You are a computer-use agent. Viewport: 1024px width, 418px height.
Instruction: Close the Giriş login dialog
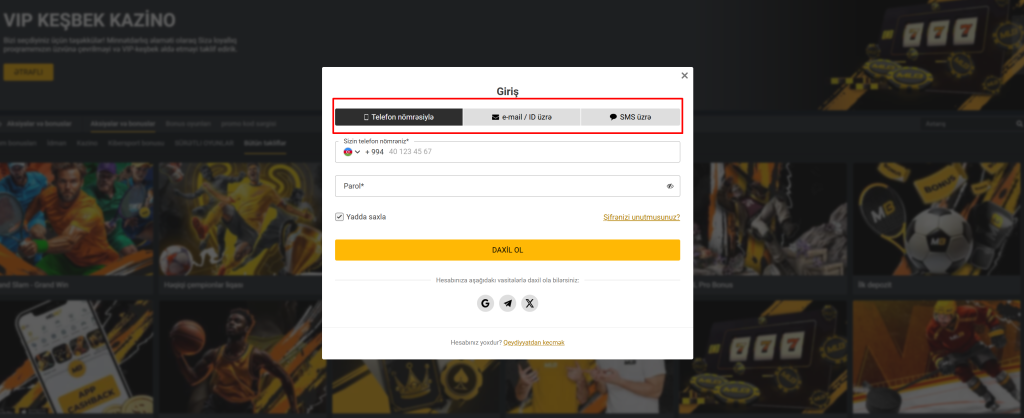point(684,76)
